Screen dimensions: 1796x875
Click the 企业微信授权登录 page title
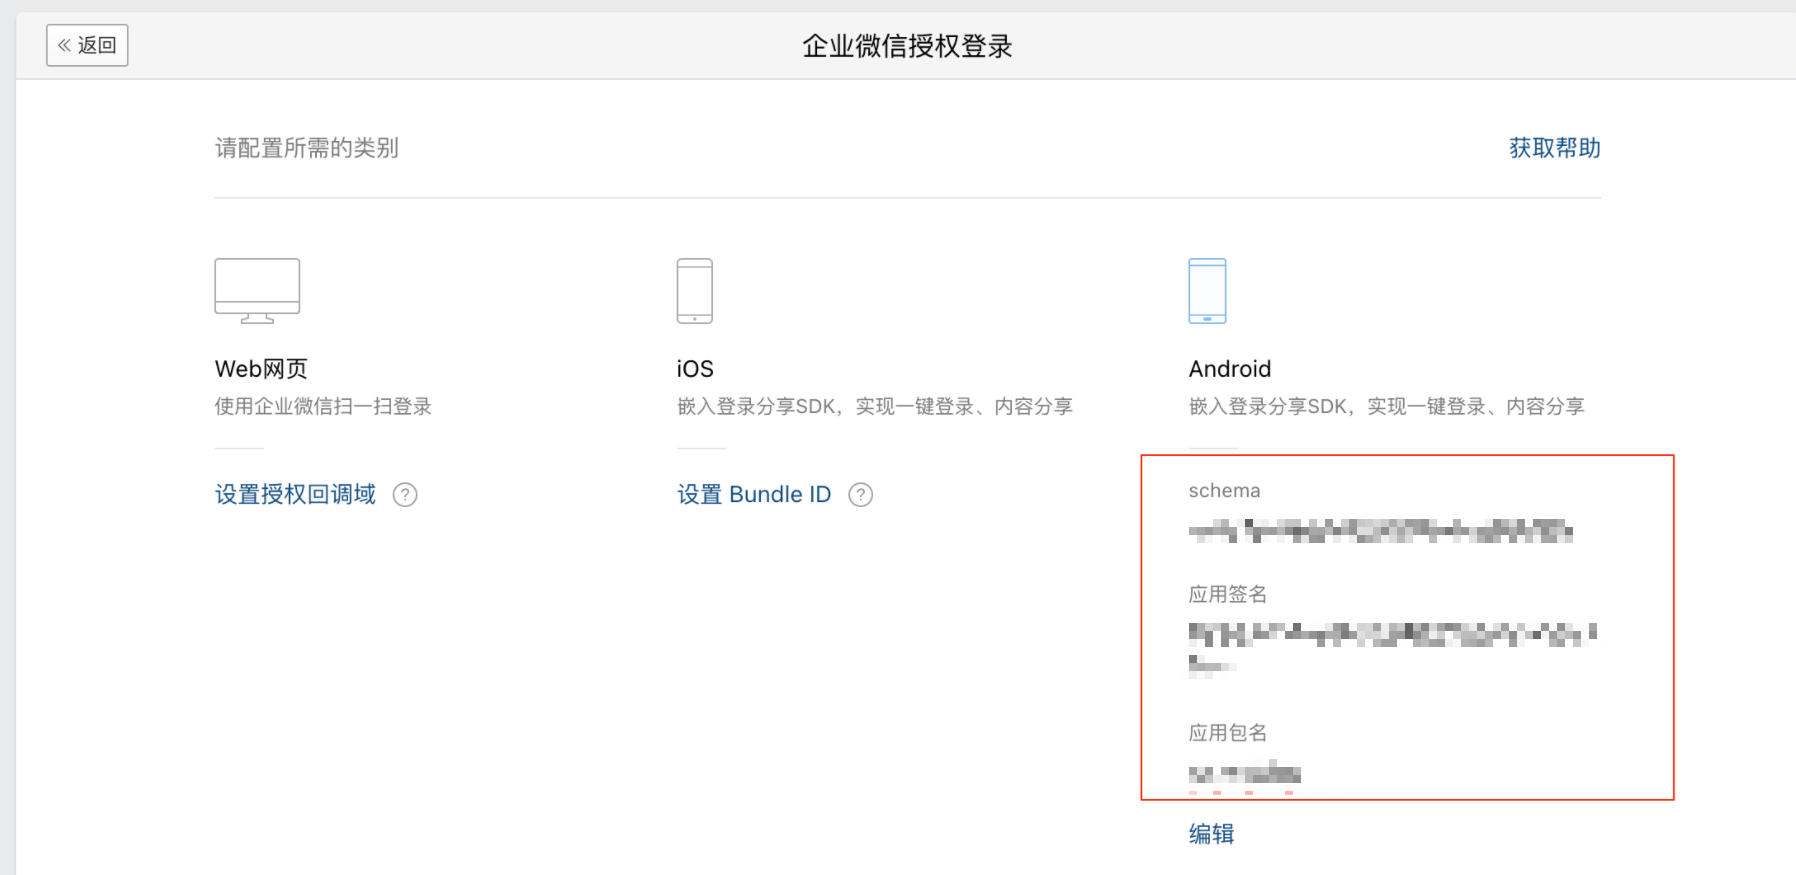coord(907,46)
